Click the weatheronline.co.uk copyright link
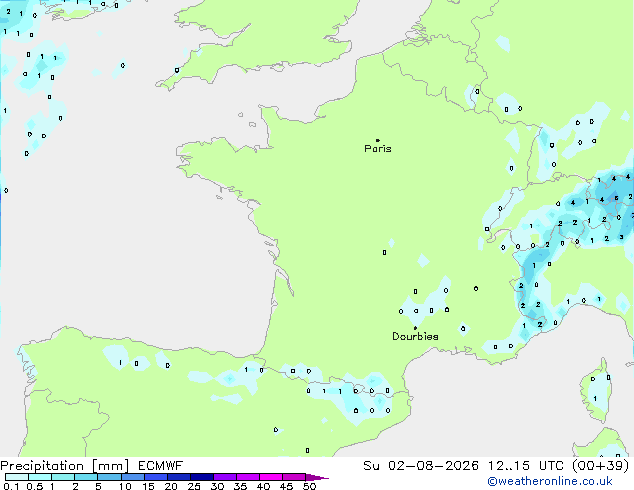This screenshot has height=490, width=634. [x=550, y=481]
